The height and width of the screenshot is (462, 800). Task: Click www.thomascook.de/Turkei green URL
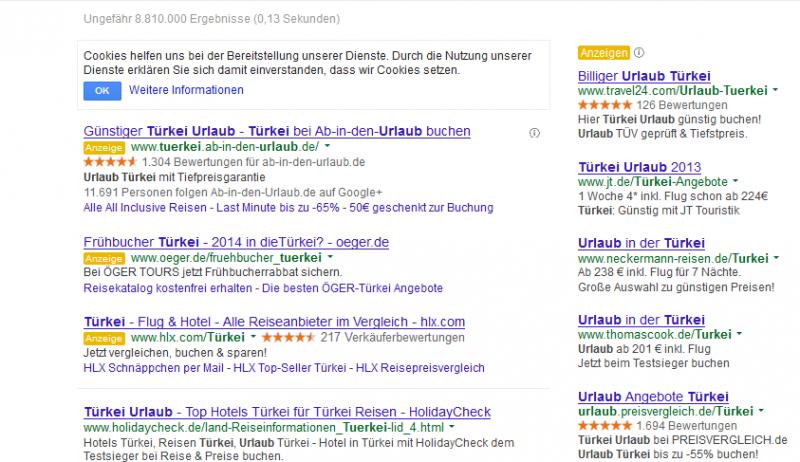pyautogui.click(x=655, y=335)
